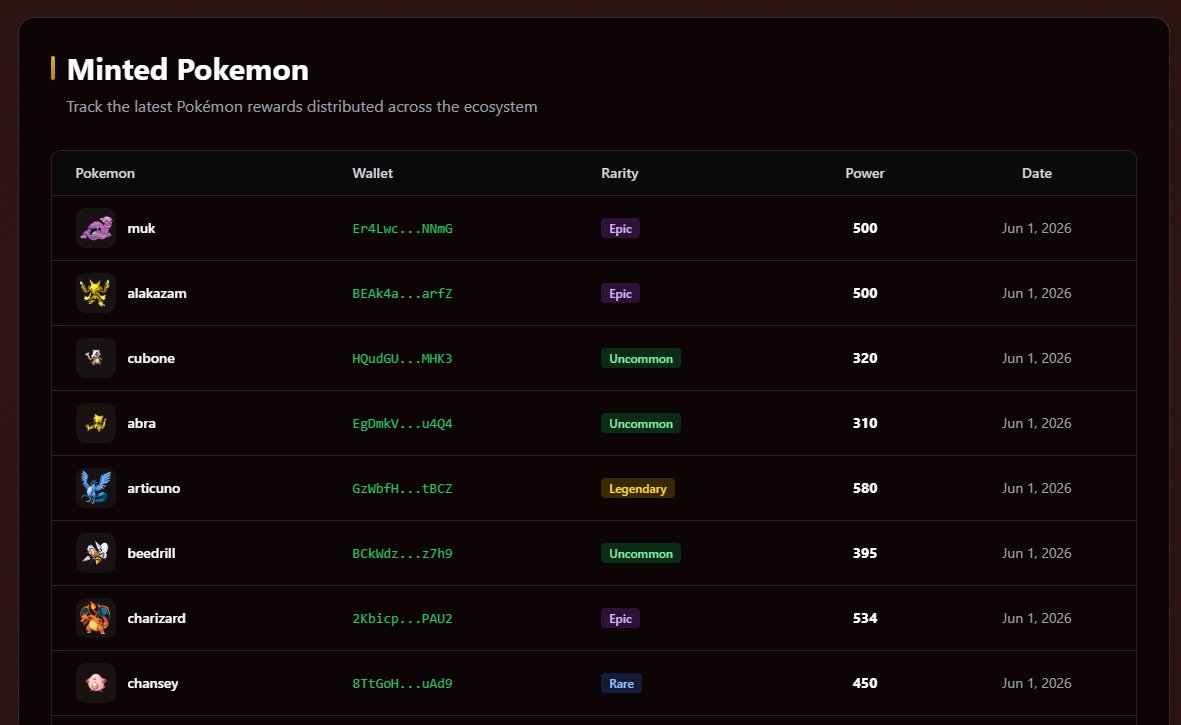This screenshot has width=1181, height=725.
Task: Click the Rarity column header
Action: point(620,173)
